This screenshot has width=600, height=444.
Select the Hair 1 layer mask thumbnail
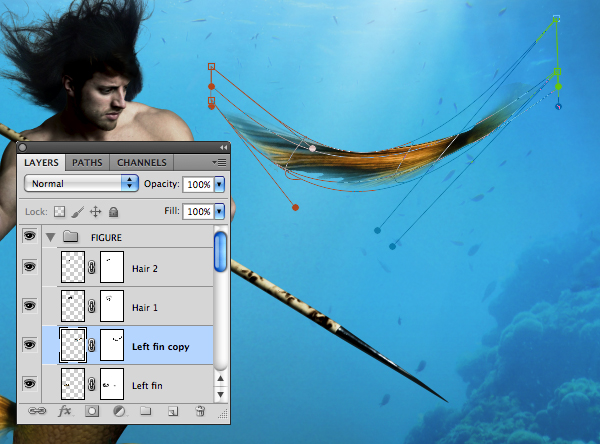(x=112, y=306)
